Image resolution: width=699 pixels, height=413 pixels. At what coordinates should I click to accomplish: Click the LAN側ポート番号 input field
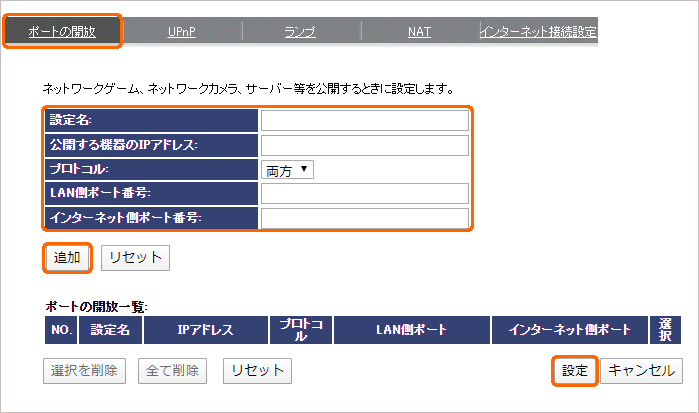pyautogui.click(x=364, y=194)
